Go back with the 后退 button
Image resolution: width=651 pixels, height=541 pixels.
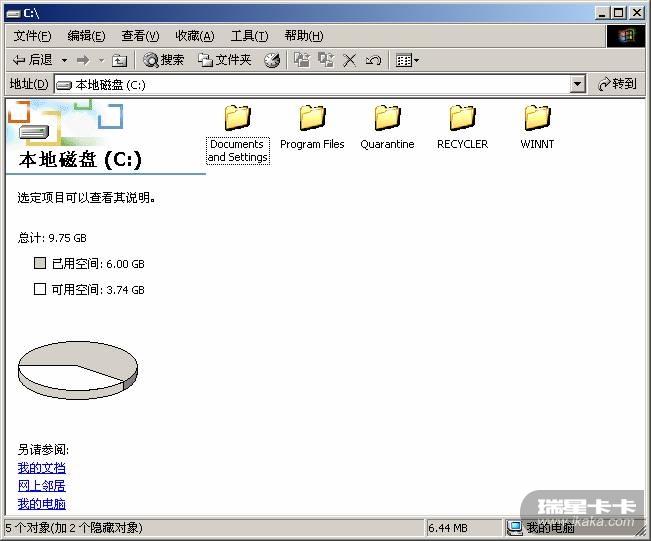pyautogui.click(x=32, y=60)
